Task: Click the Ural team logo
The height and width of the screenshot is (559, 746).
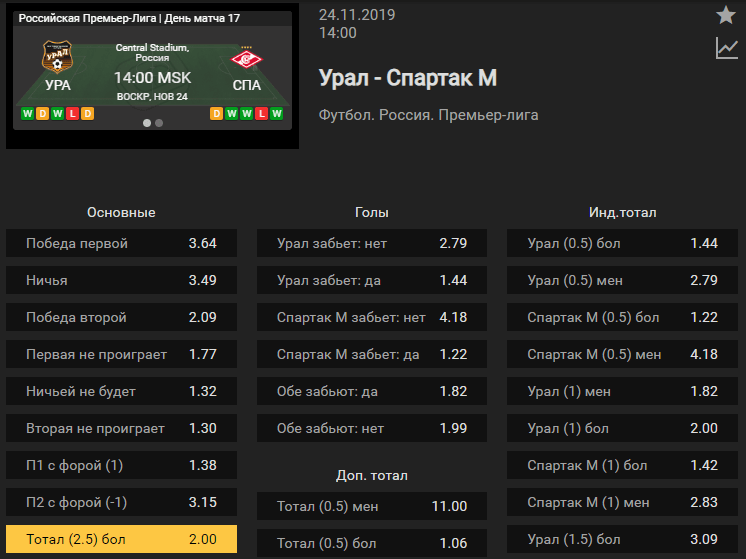Action: [x=57, y=56]
